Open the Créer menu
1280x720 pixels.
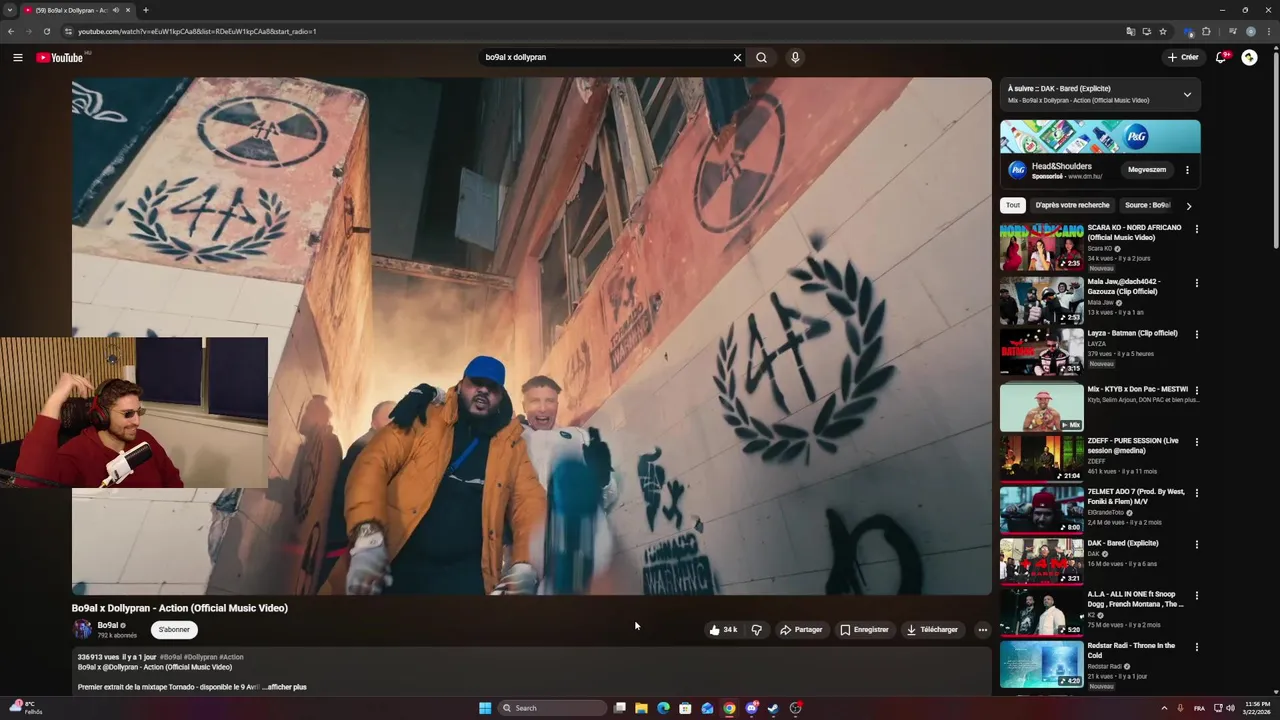click(1182, 57)
